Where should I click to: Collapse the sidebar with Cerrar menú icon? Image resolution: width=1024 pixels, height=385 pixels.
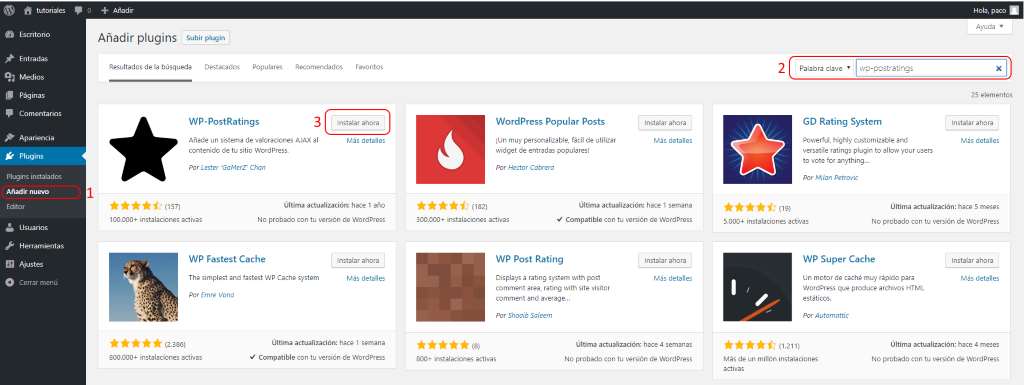9,283
